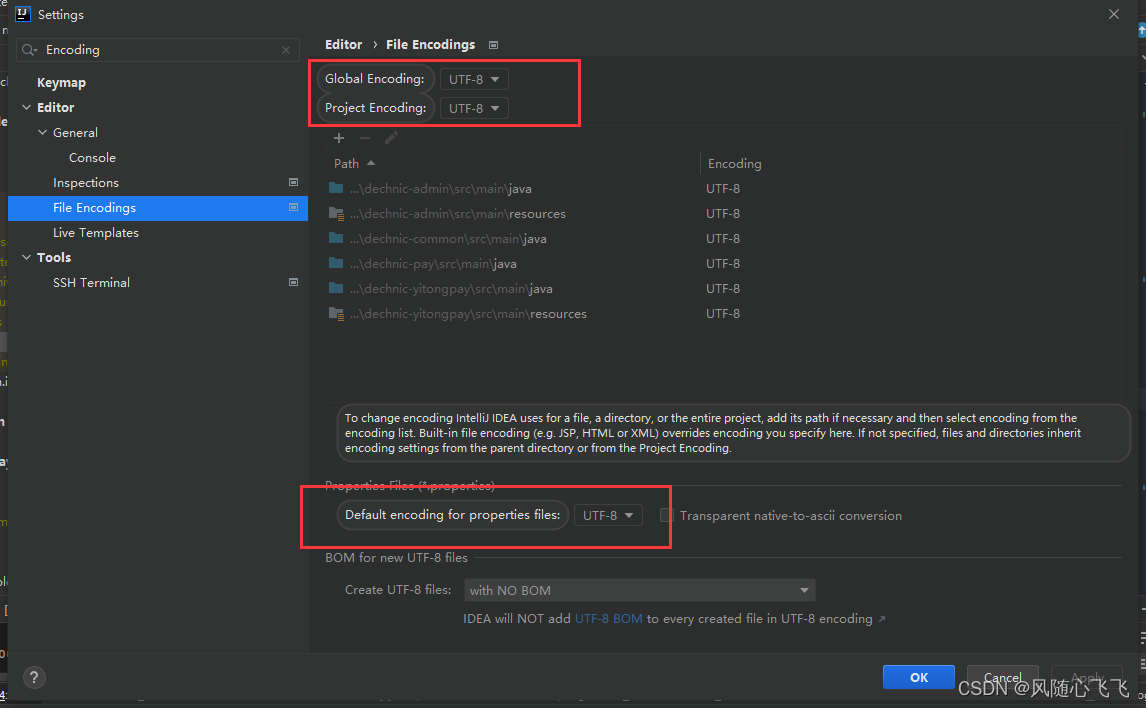Click the settings icon beside File Encodings breadcrumb
The height and width of the screenshot is (708, 1146).
(x=493, y=44)
